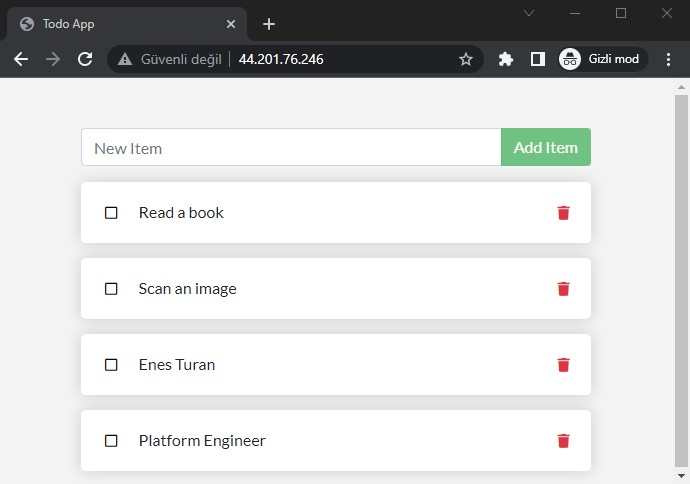Click the 'Read a book' text
Screen dimensions: 690x484
click(x=181, y=213)
